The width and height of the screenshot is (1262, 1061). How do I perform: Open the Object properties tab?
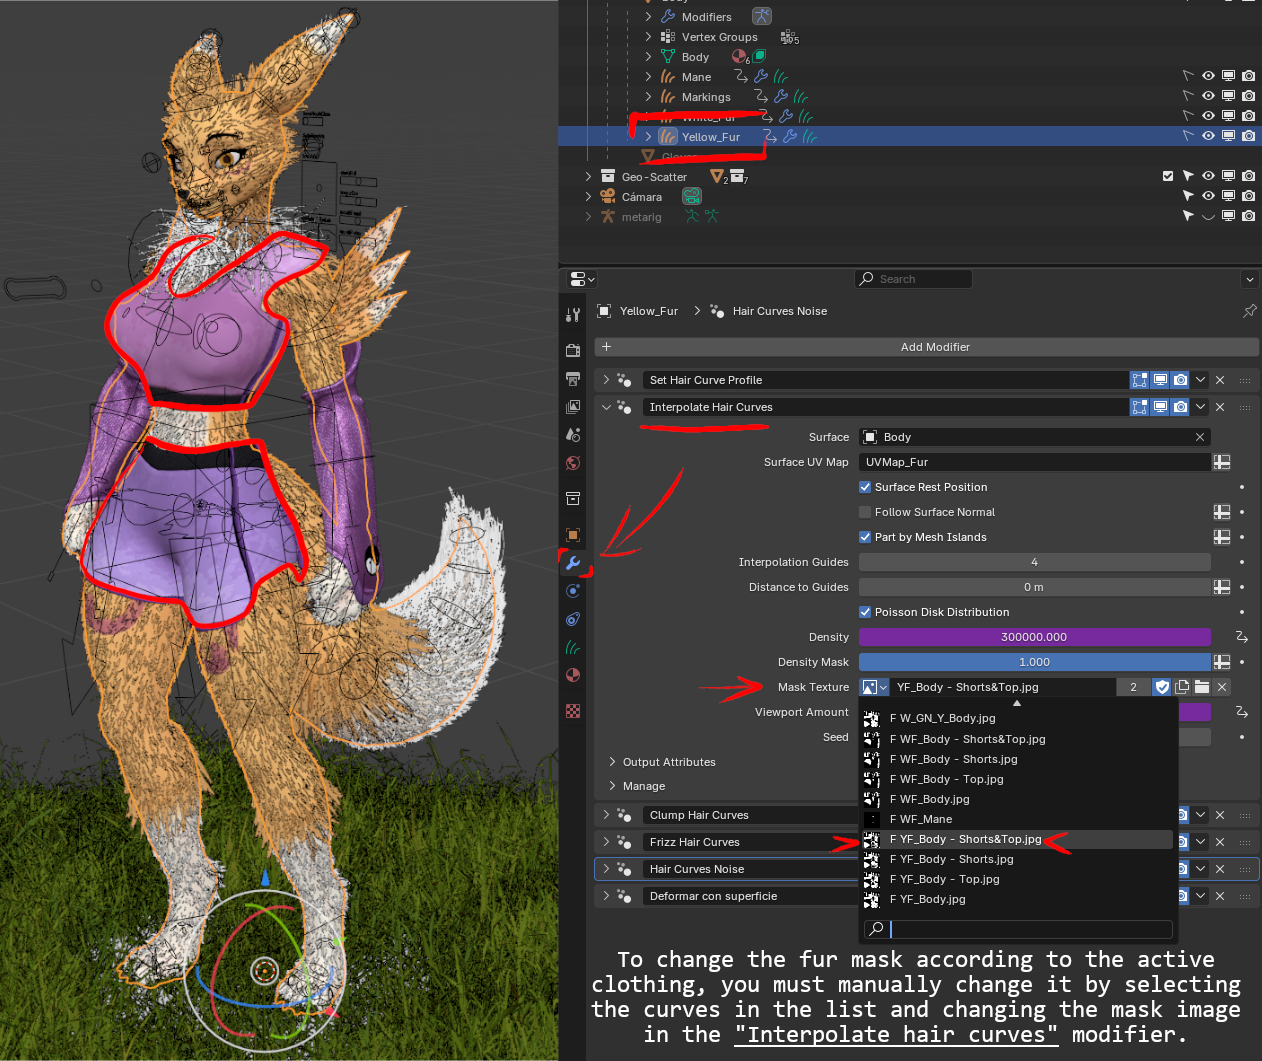point(573,535)
